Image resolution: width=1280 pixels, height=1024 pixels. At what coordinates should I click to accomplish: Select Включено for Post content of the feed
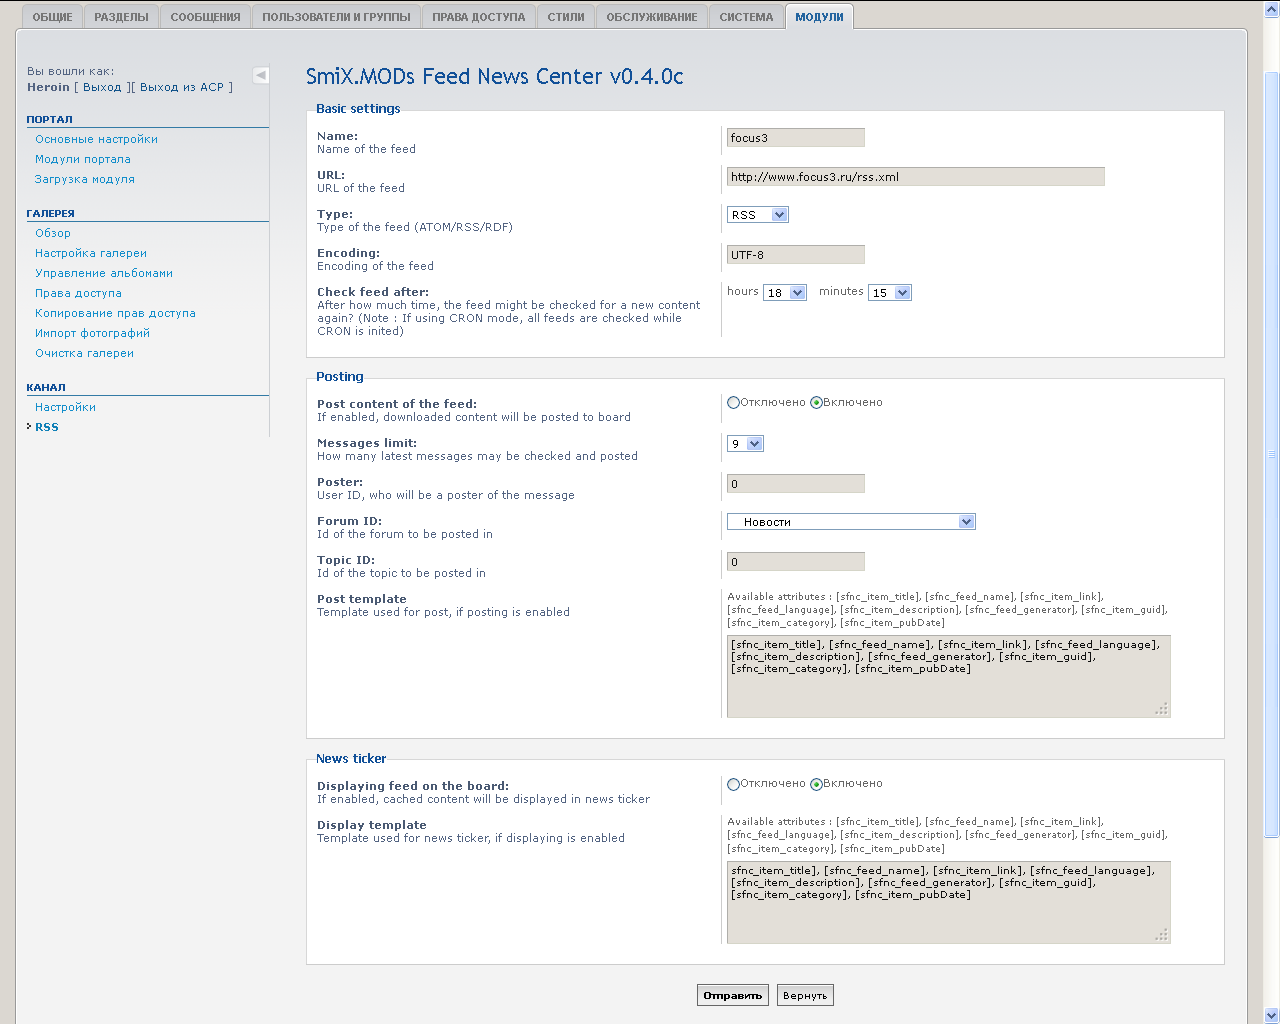point(817,403)
